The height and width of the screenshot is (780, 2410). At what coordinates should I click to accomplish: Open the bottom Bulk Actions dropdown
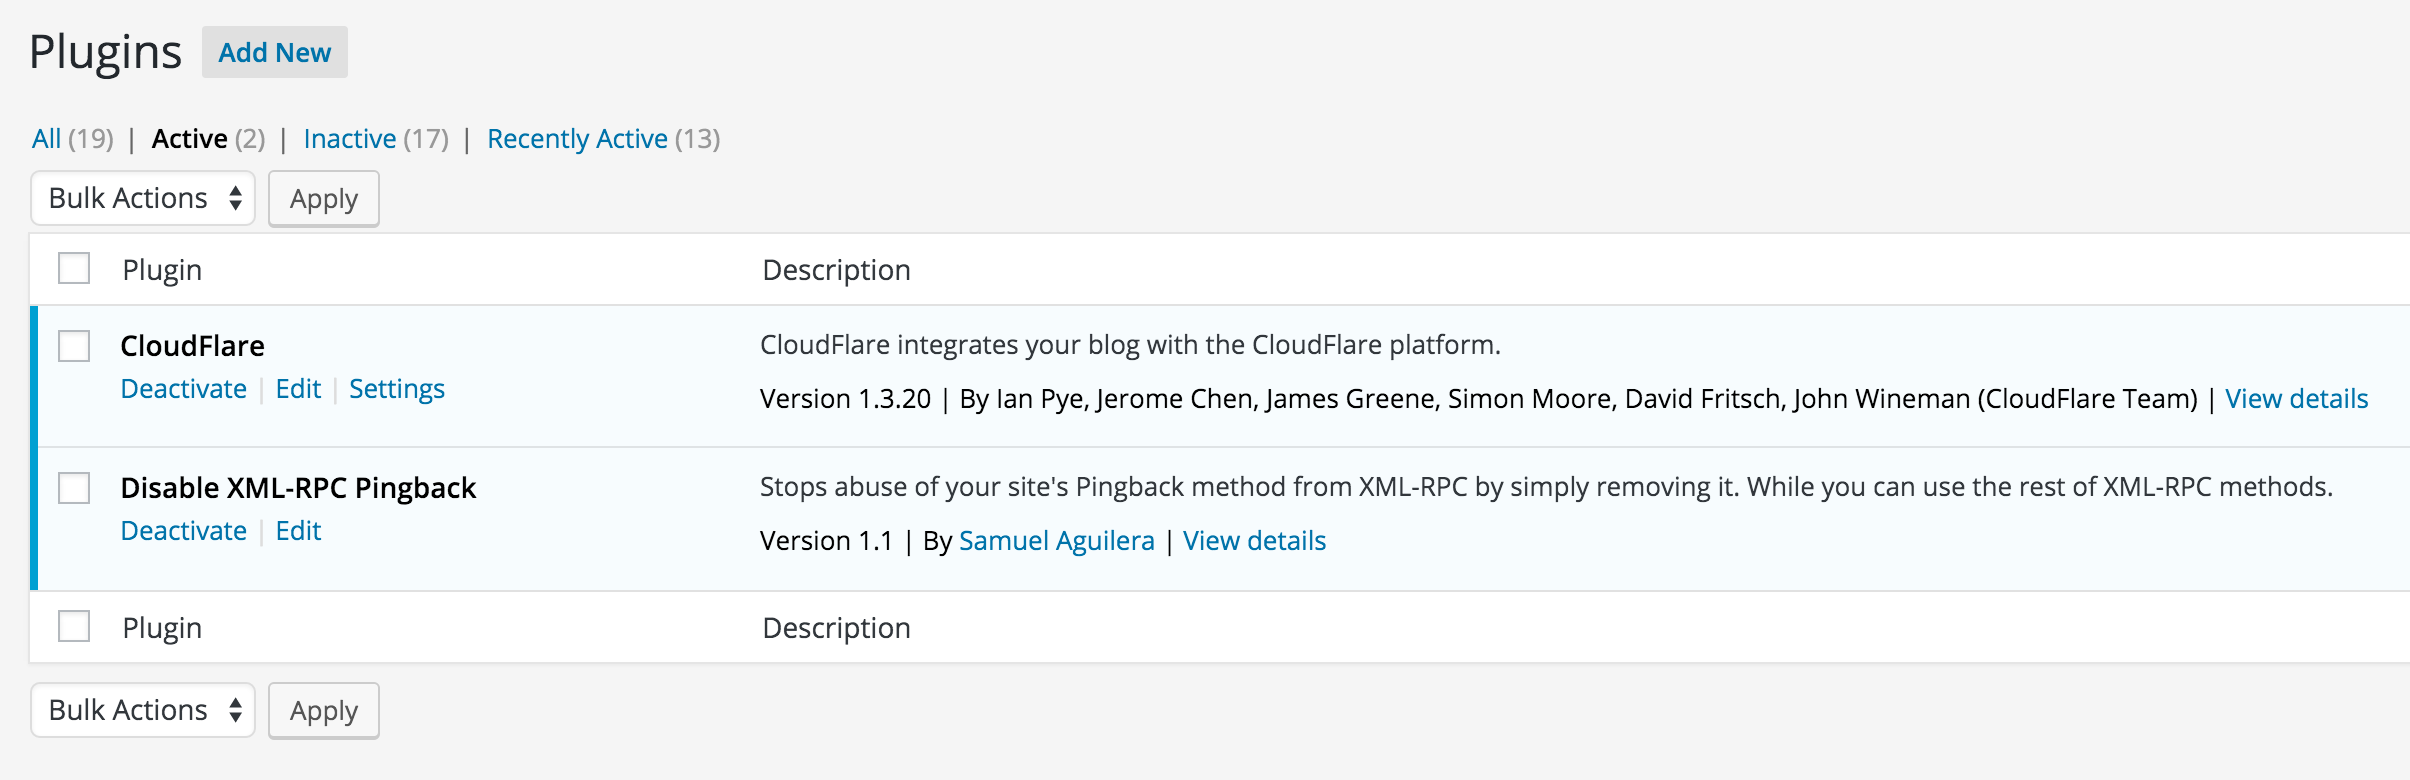(143, 710)
